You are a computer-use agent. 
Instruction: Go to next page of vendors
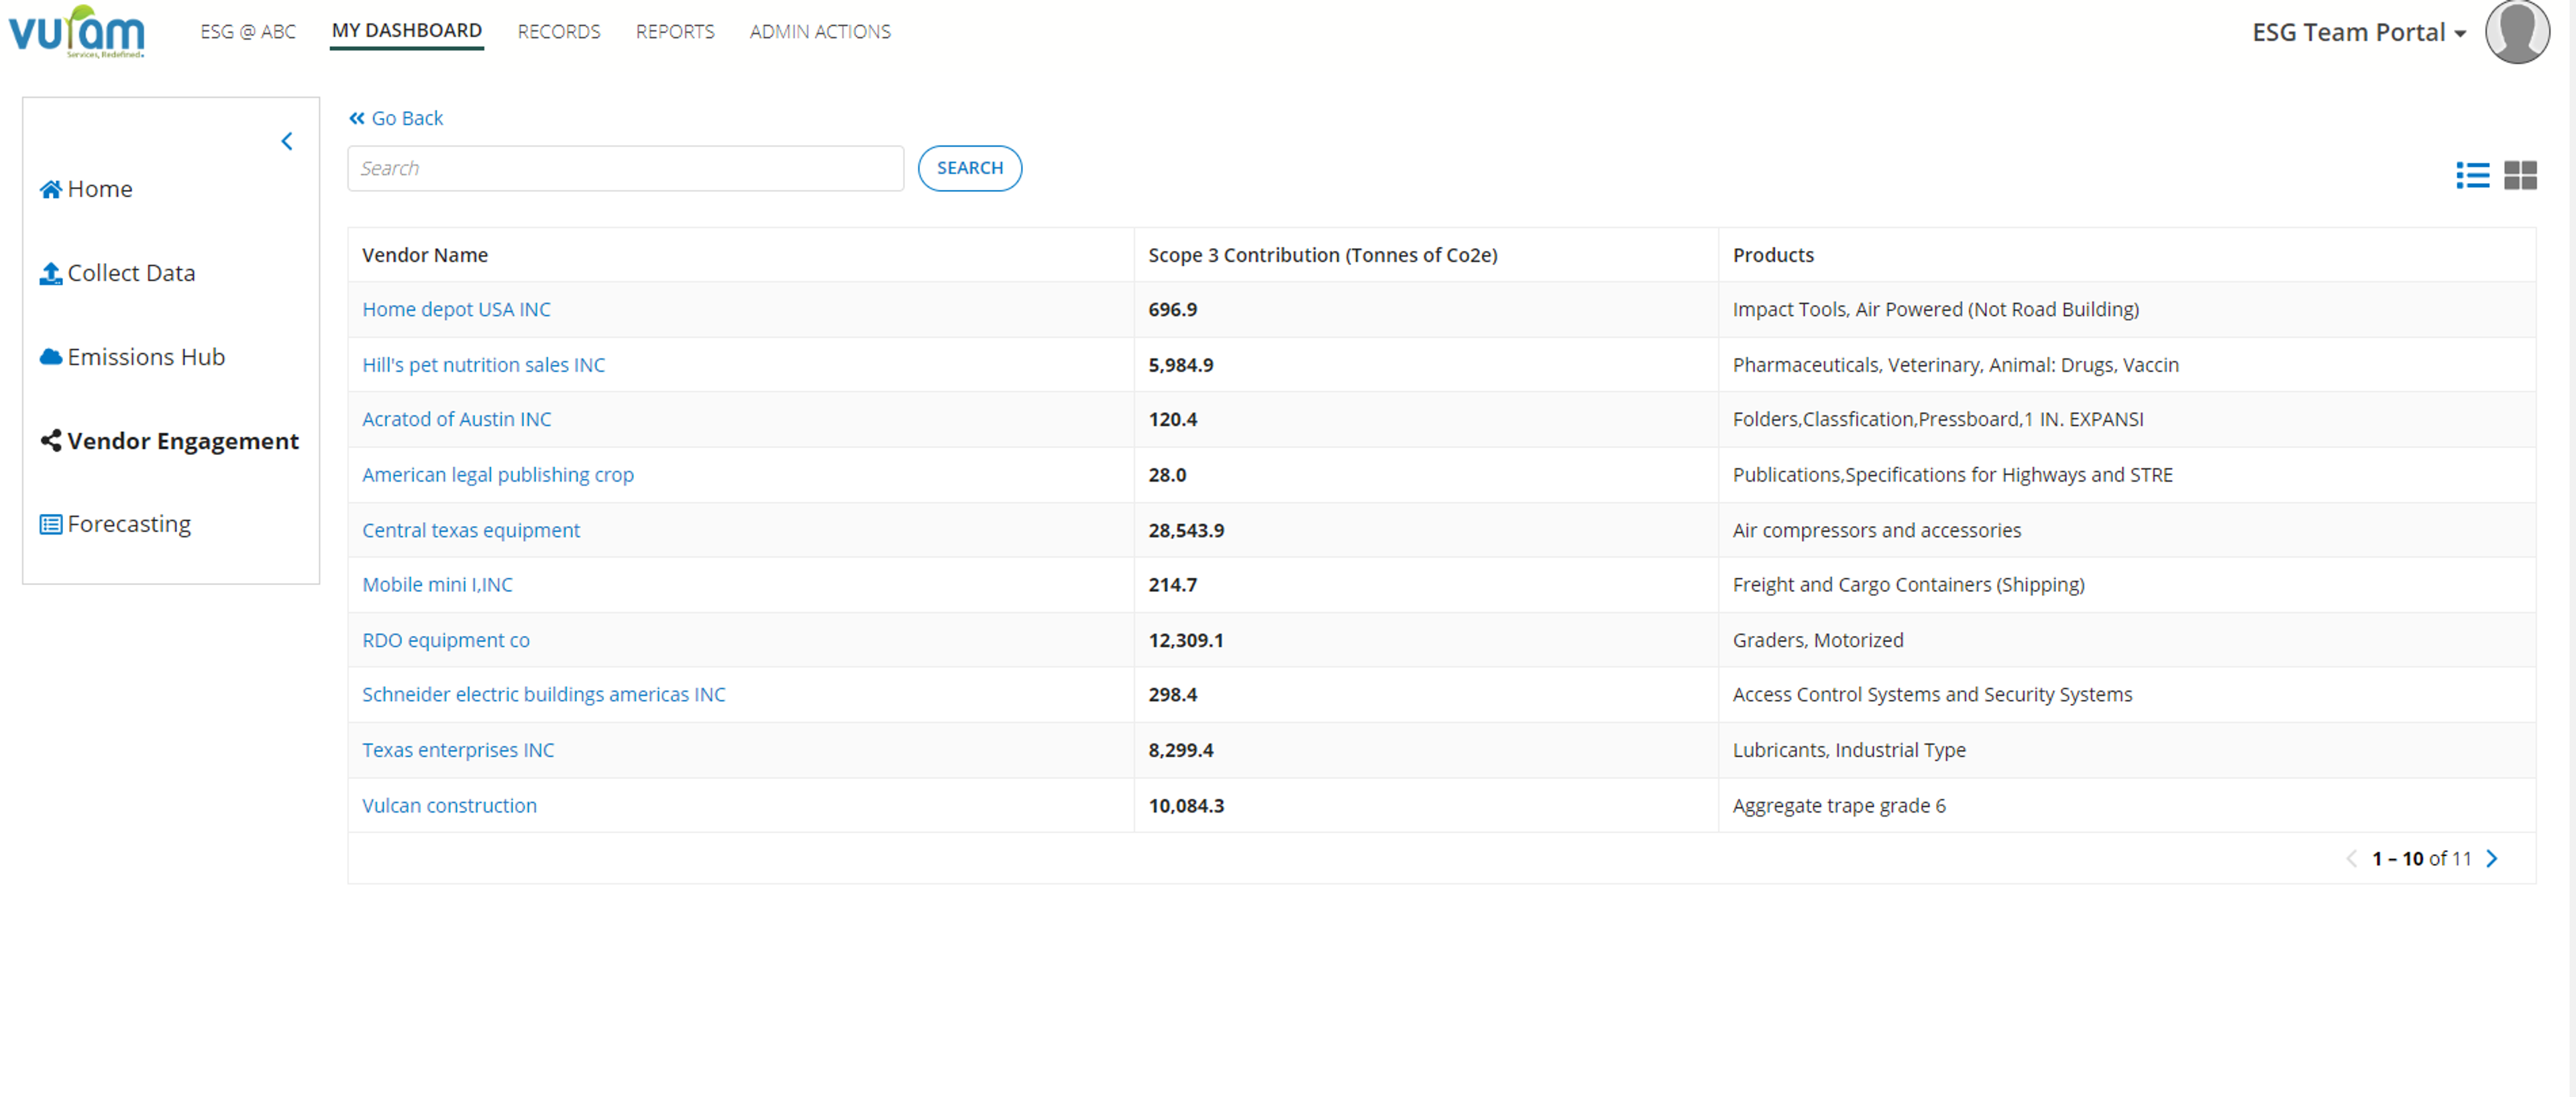coord(2492,859)
